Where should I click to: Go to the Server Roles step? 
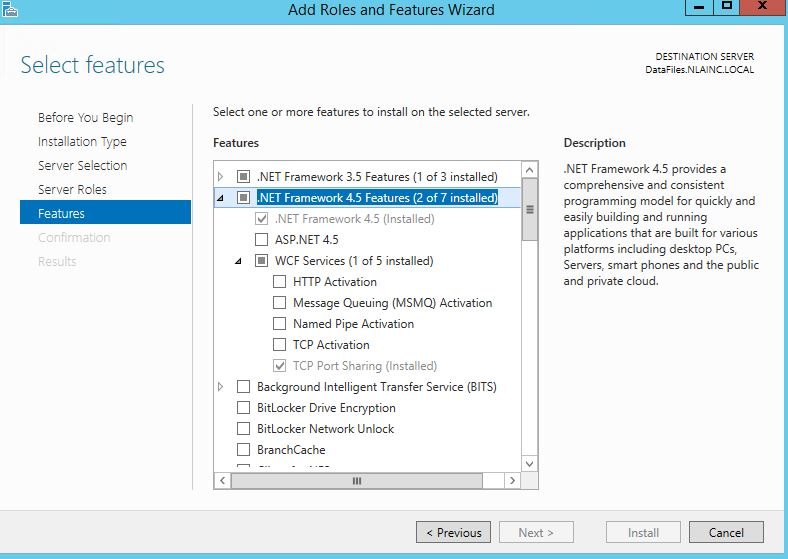click(x=72, y=190)
